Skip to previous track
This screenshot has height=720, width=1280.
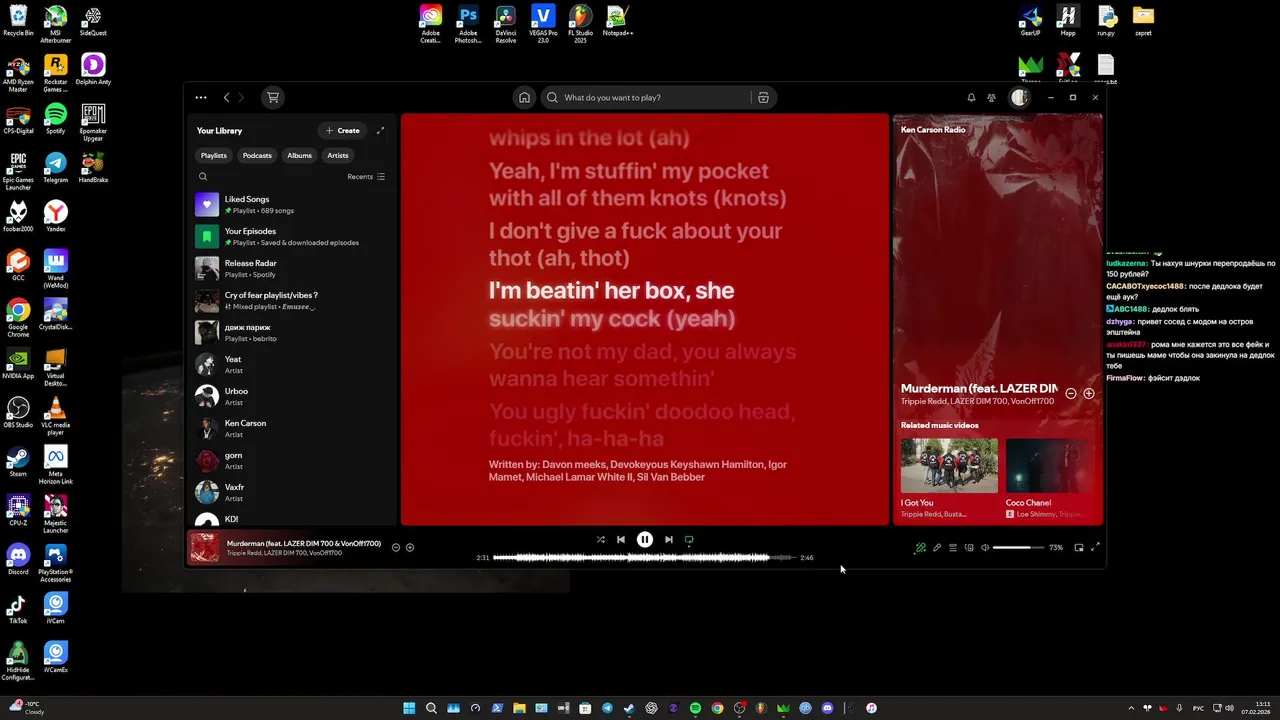click(621, 540)
